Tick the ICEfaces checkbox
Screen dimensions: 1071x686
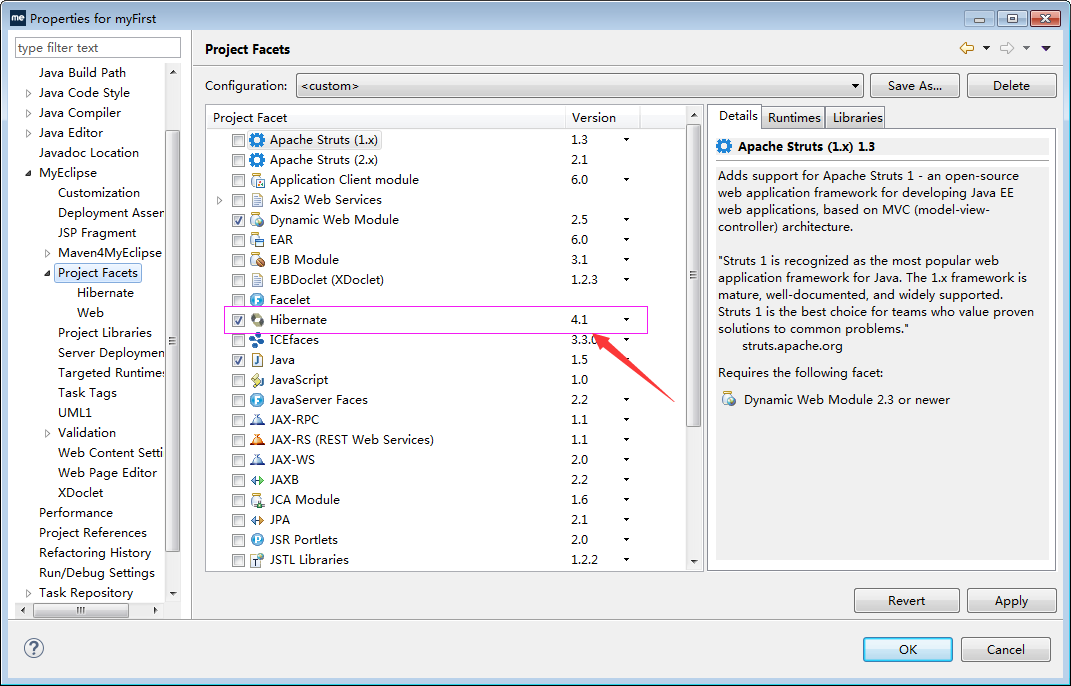pyautogui.click(x=238, y=340)
